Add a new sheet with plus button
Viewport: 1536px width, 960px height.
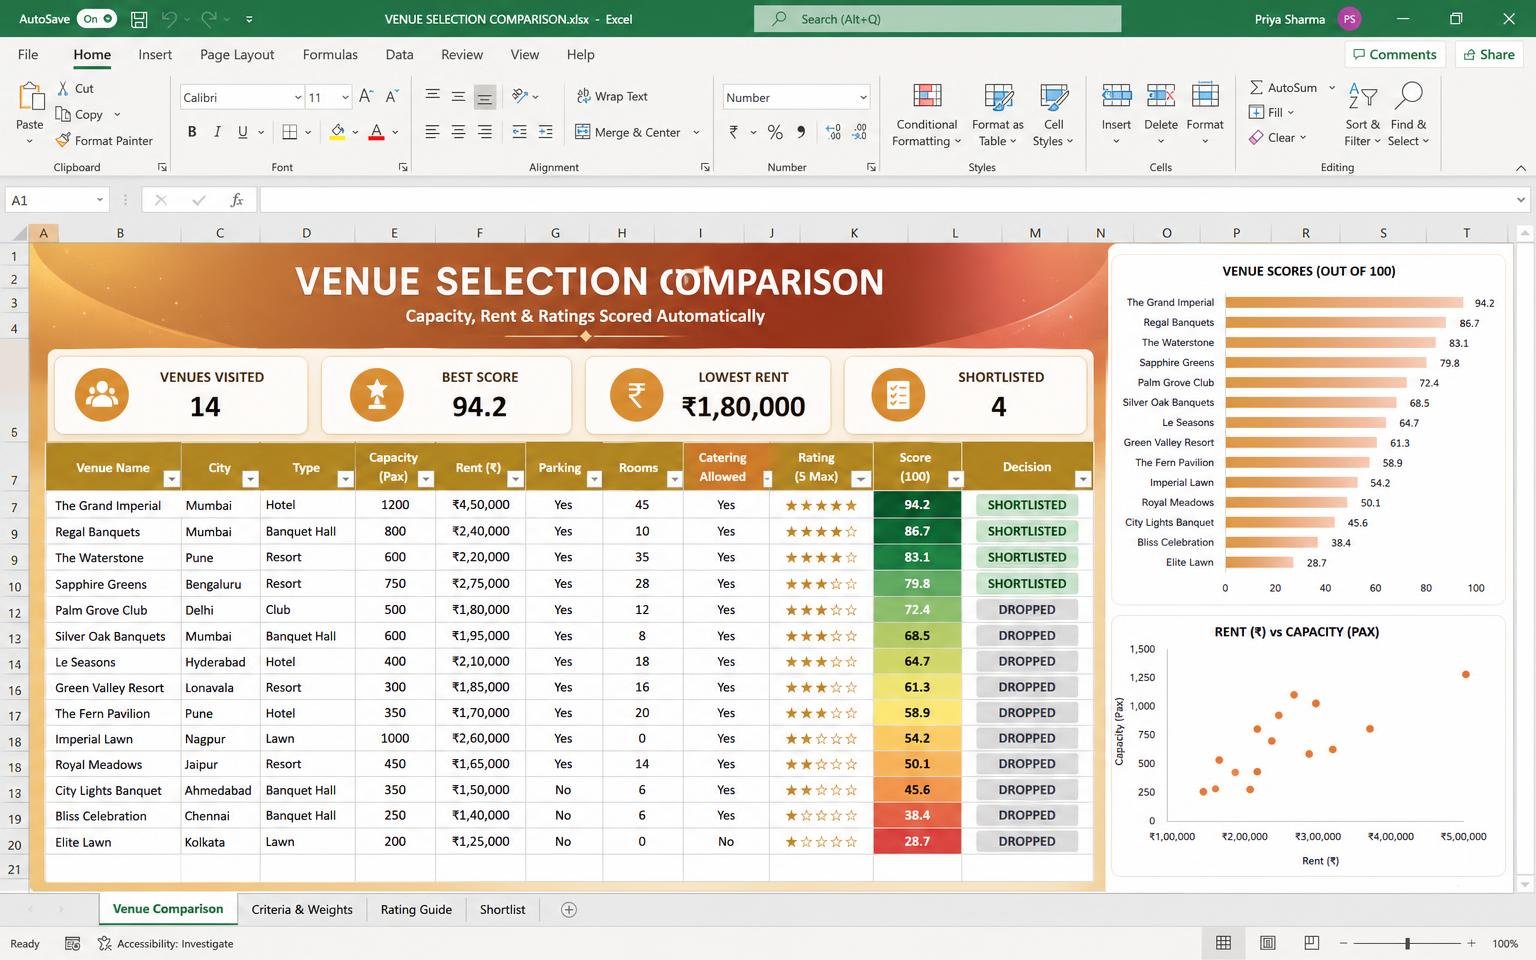point(569,909)
